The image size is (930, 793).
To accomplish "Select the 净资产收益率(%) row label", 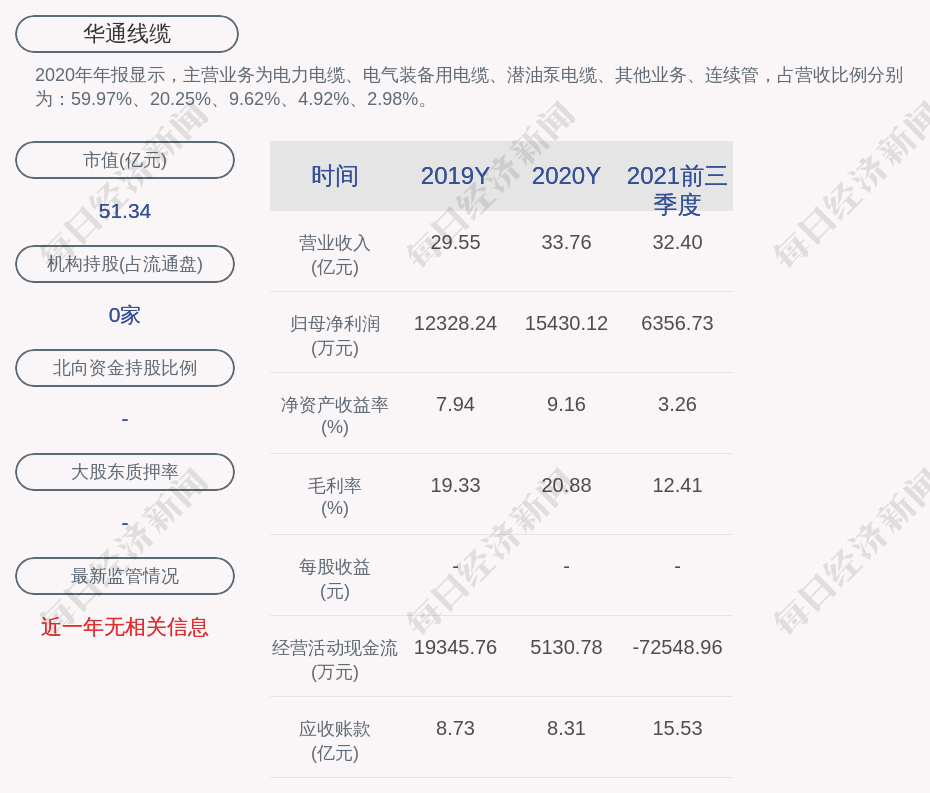I will (x=334, y=416).
